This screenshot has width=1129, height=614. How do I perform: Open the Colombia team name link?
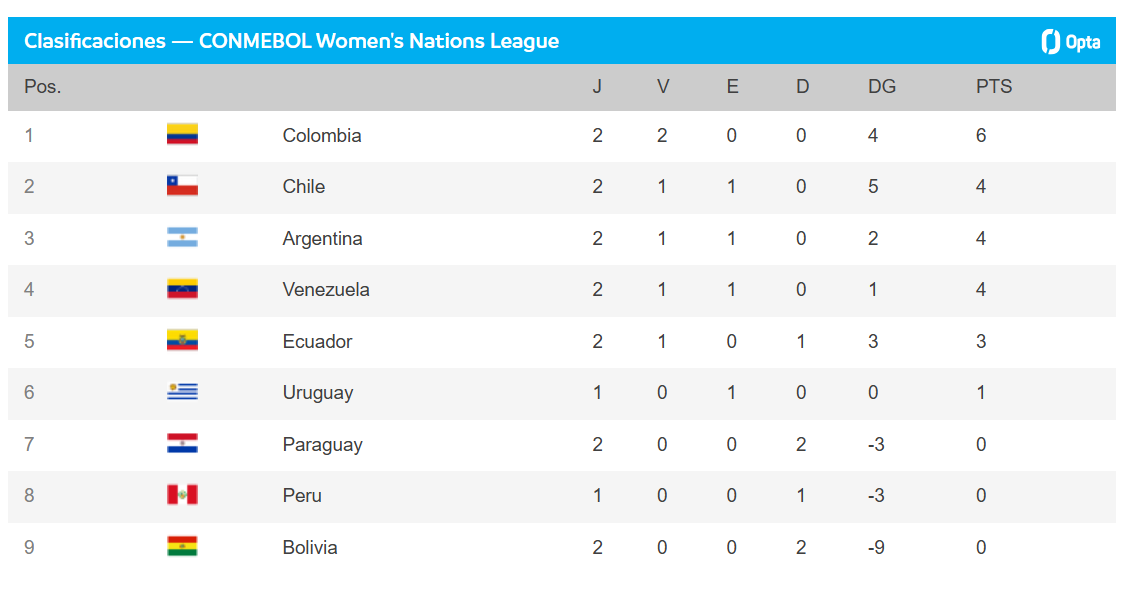(x=321, y=135)
